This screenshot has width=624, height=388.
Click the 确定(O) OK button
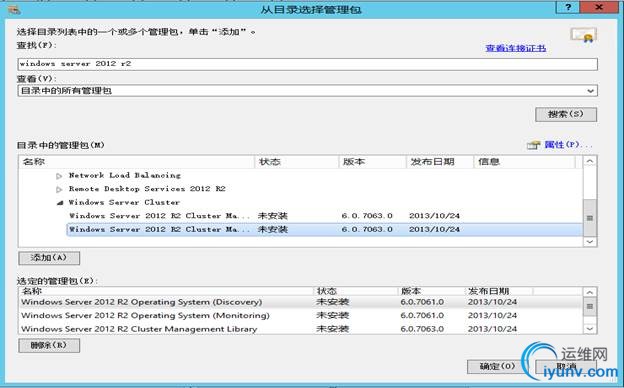497,366
